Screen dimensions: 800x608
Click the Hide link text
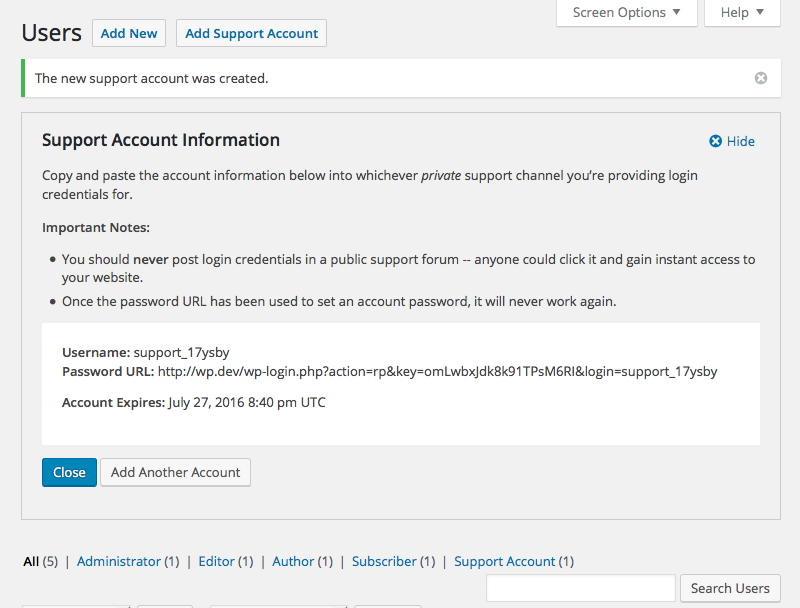[741, 141]
